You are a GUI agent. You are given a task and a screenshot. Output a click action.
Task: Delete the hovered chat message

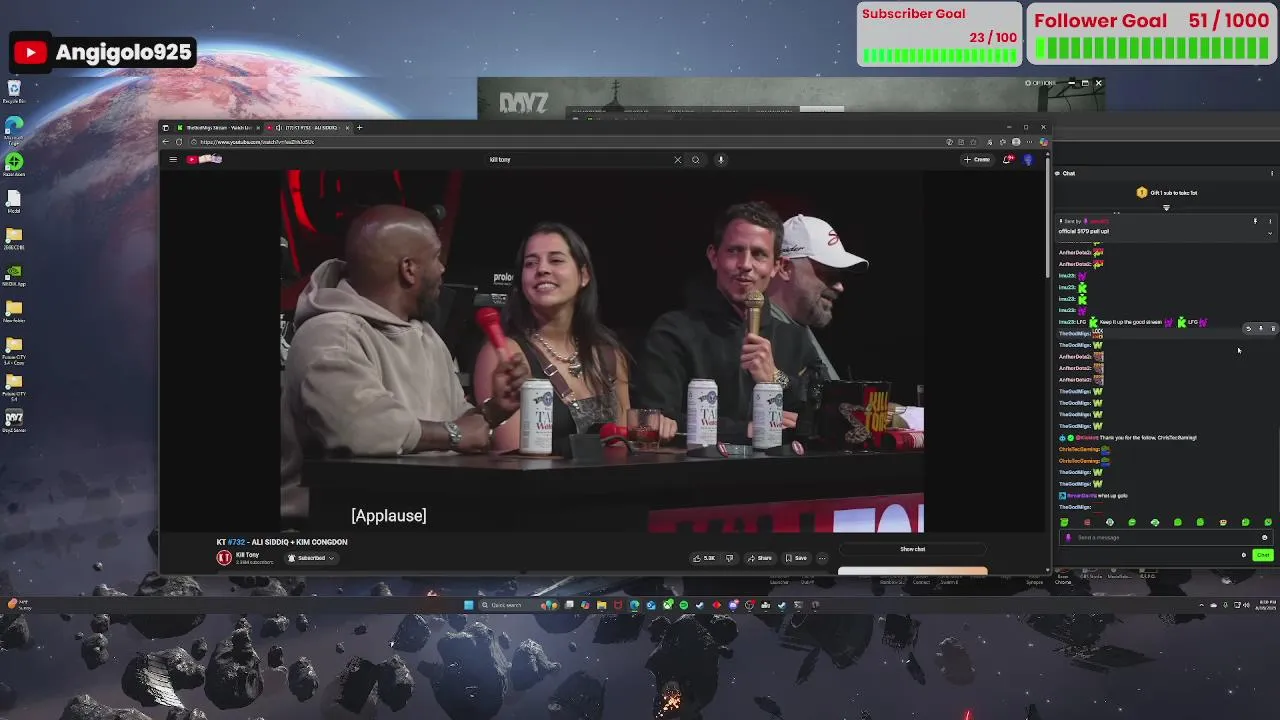point(1272,328)
